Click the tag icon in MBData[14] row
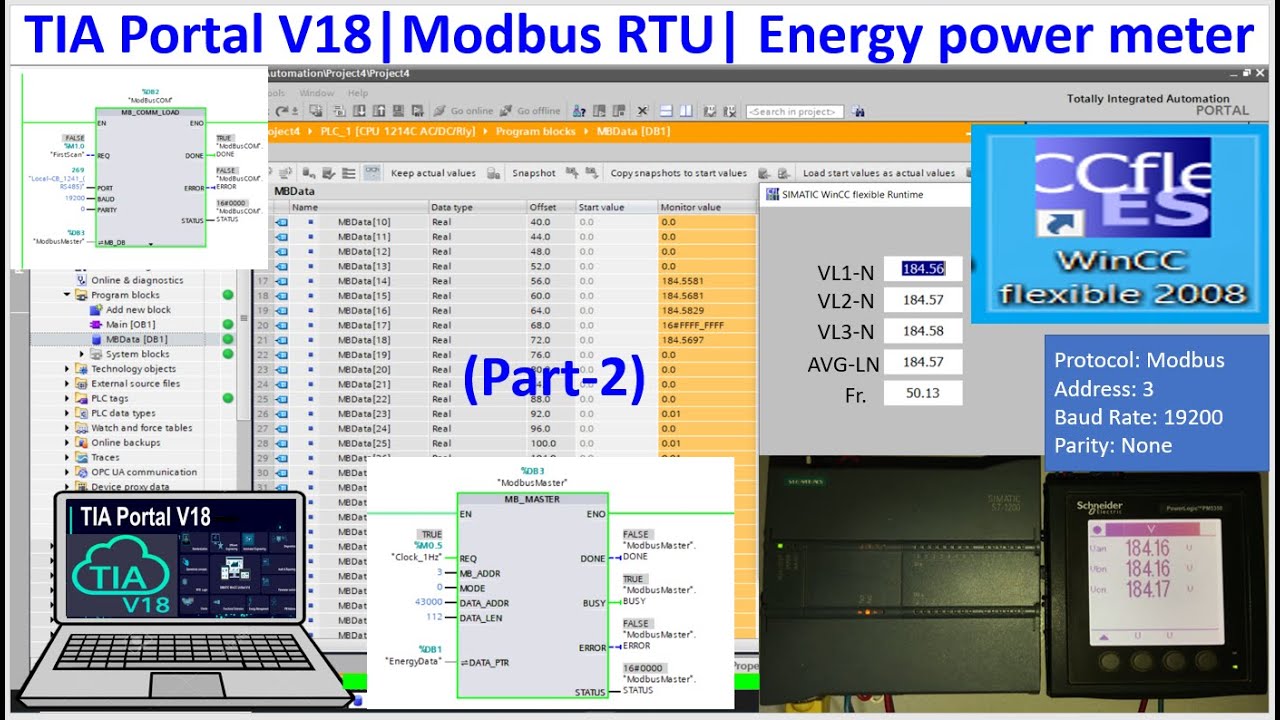 tap(280, 281)
